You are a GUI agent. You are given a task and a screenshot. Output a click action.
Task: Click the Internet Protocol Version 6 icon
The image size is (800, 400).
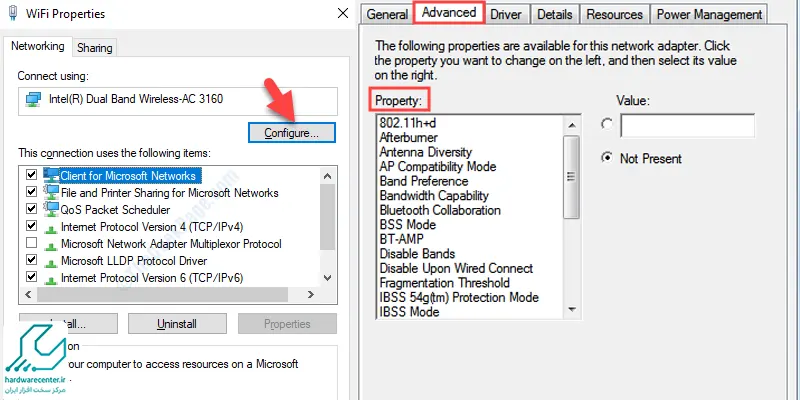pos(50,280)
